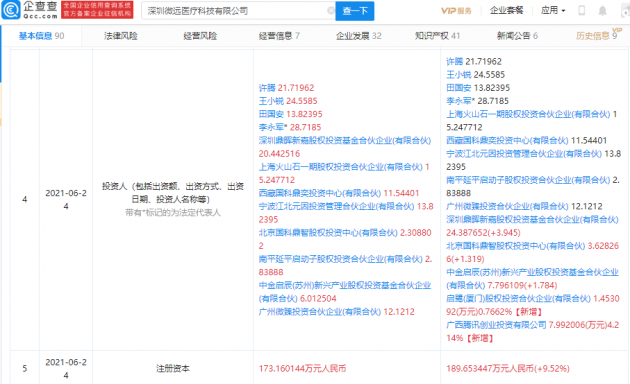
Task: Switch to 企业发展 tab
Action: [x=358, y=36]
